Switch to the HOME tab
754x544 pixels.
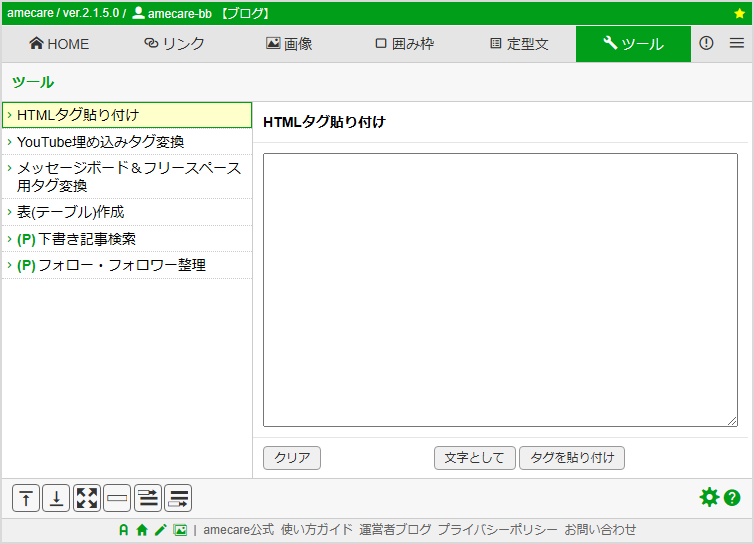[x=59, y=44]
